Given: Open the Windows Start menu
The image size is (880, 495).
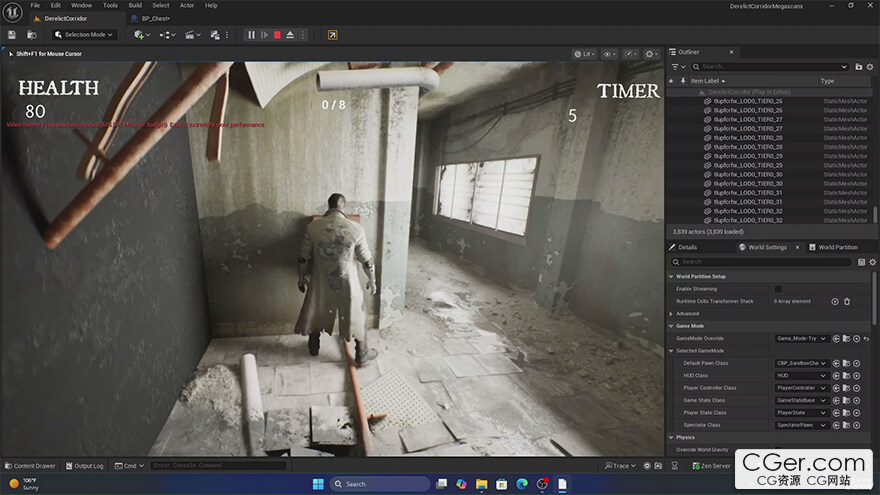Looking at the screenshot, I should point(318,484).
